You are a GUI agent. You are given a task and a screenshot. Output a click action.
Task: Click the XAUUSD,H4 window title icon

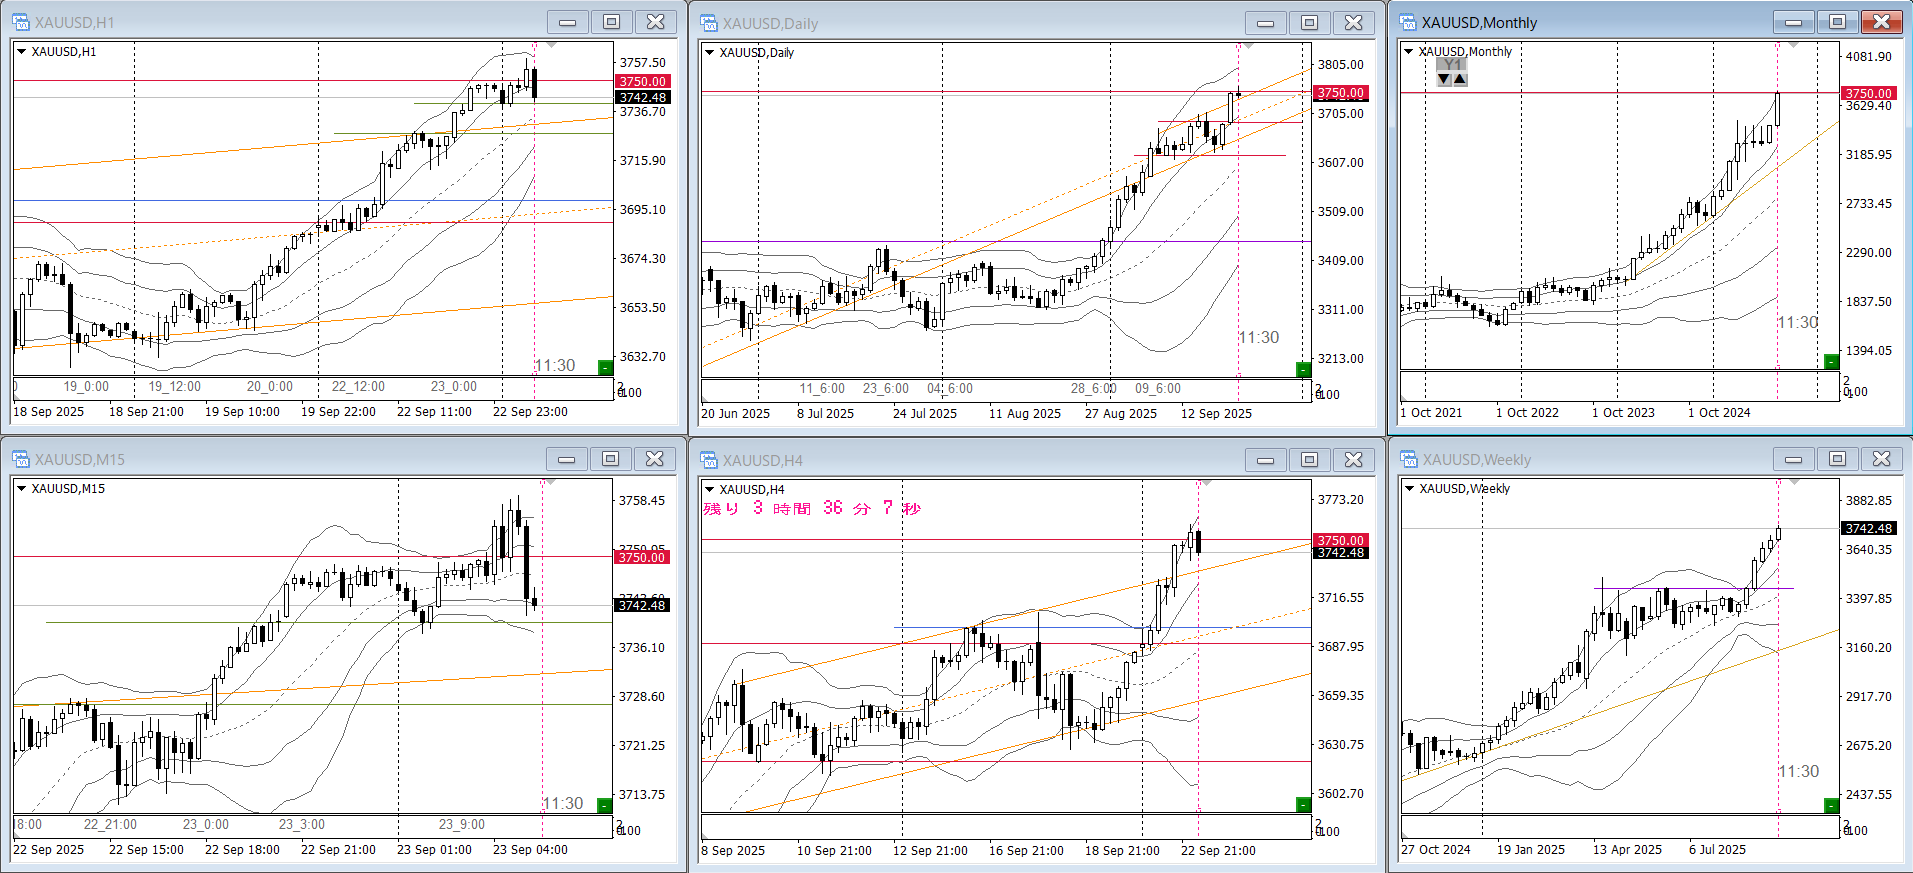point(709,460)
